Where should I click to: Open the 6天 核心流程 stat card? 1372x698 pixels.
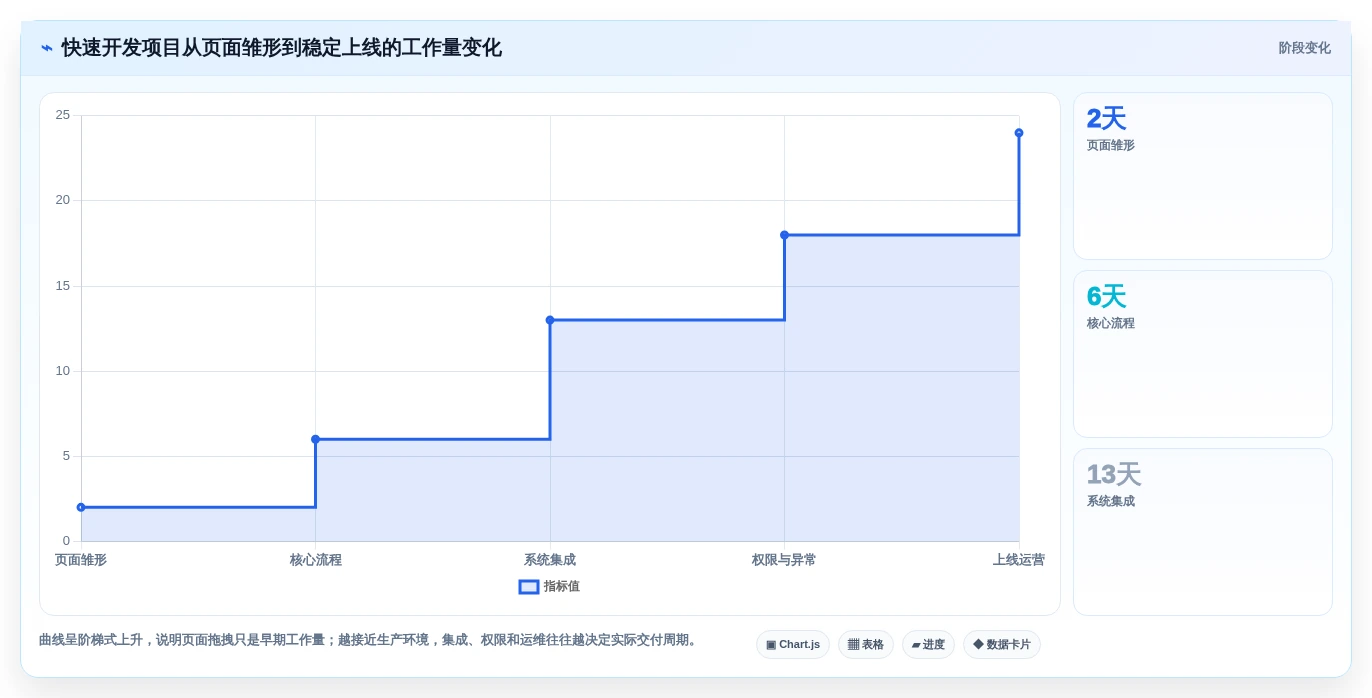[x=1203, y=354]
